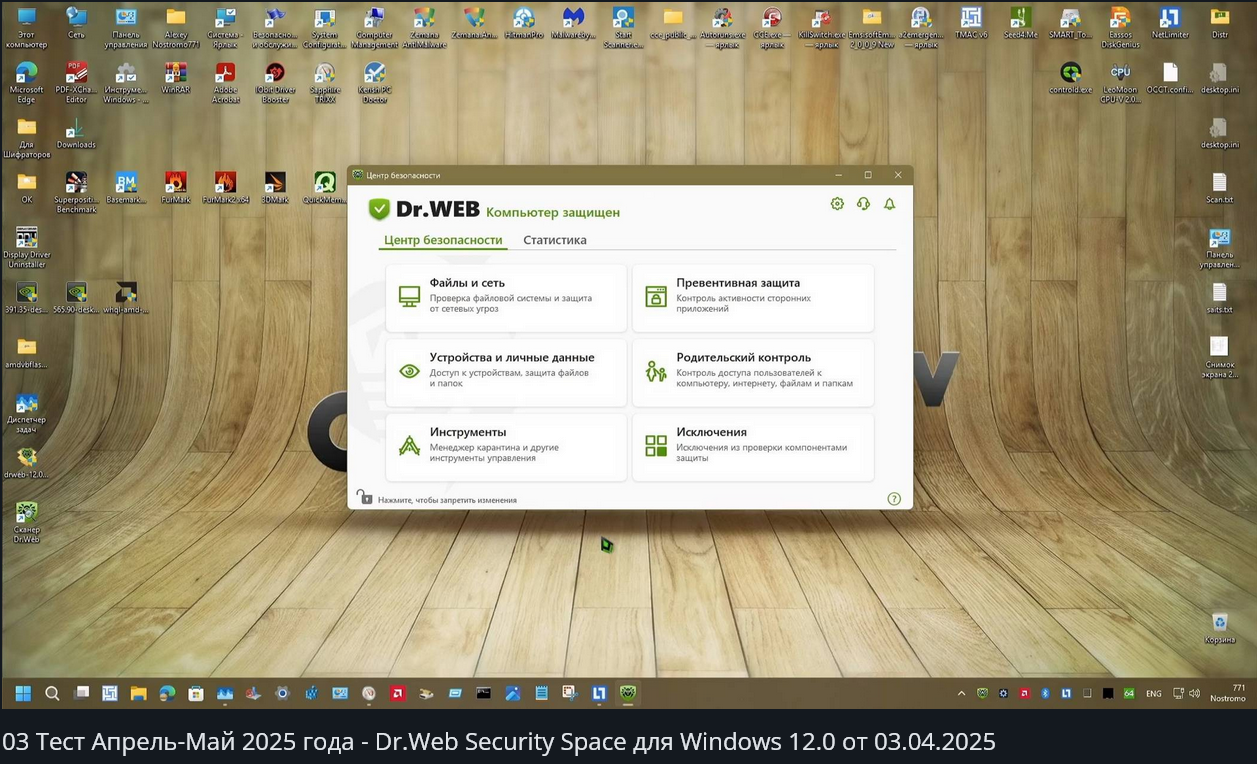Select Malwarebytes desktop shortcut
This screenshot has width=1257, height=764.
pyautogui.click(x=573, y=24)
